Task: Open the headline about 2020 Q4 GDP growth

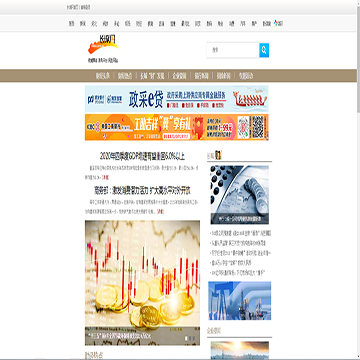Action: [x=142, y=156]
